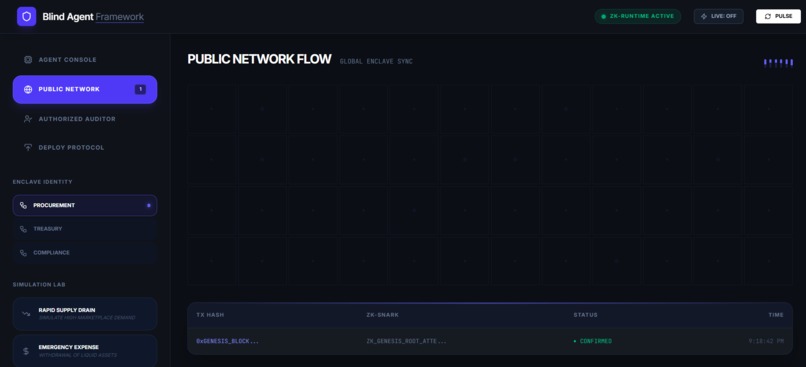Click the Procurement key icon
Image resolution: width=806 pixels, height=367 pixels.
coord(23,205)
